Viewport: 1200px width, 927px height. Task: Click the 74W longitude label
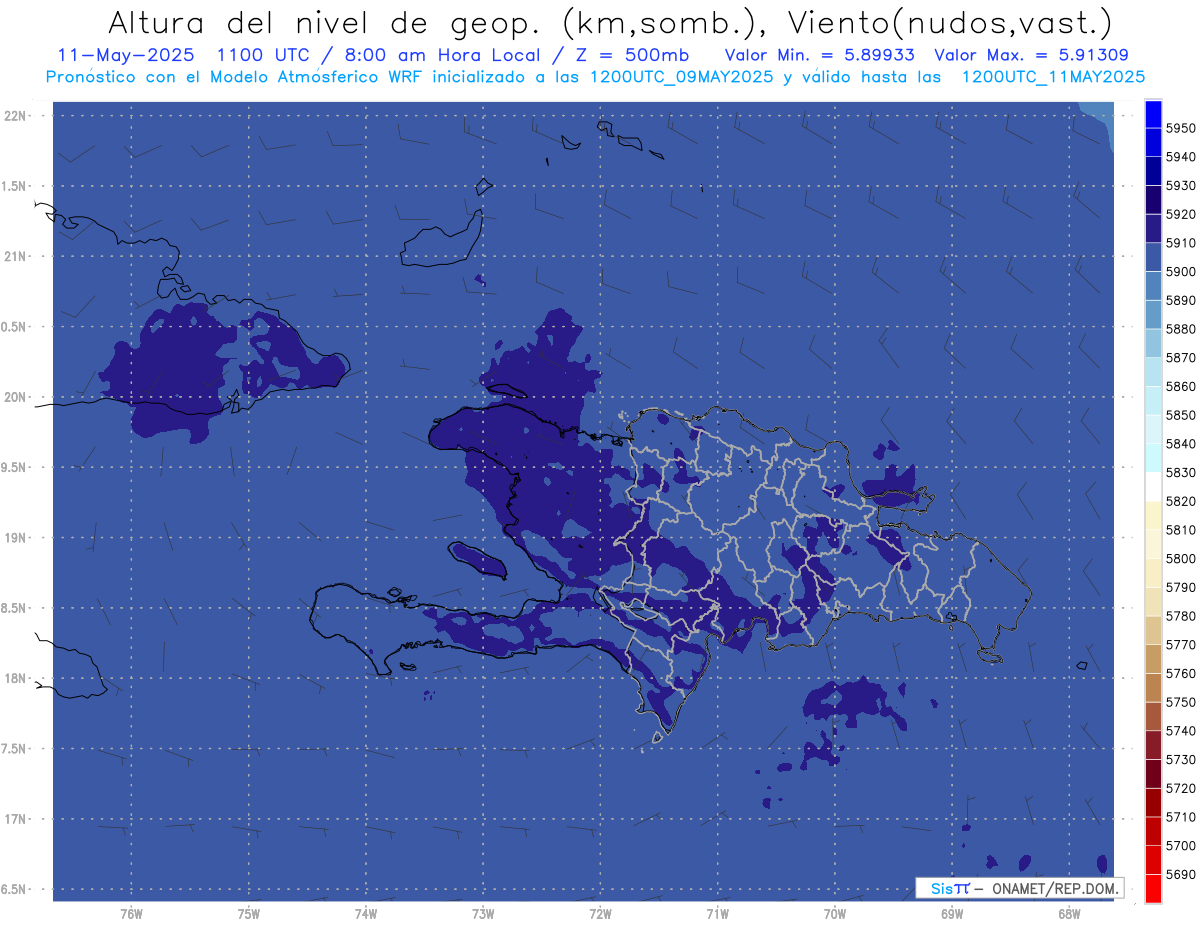click(366, 913)
